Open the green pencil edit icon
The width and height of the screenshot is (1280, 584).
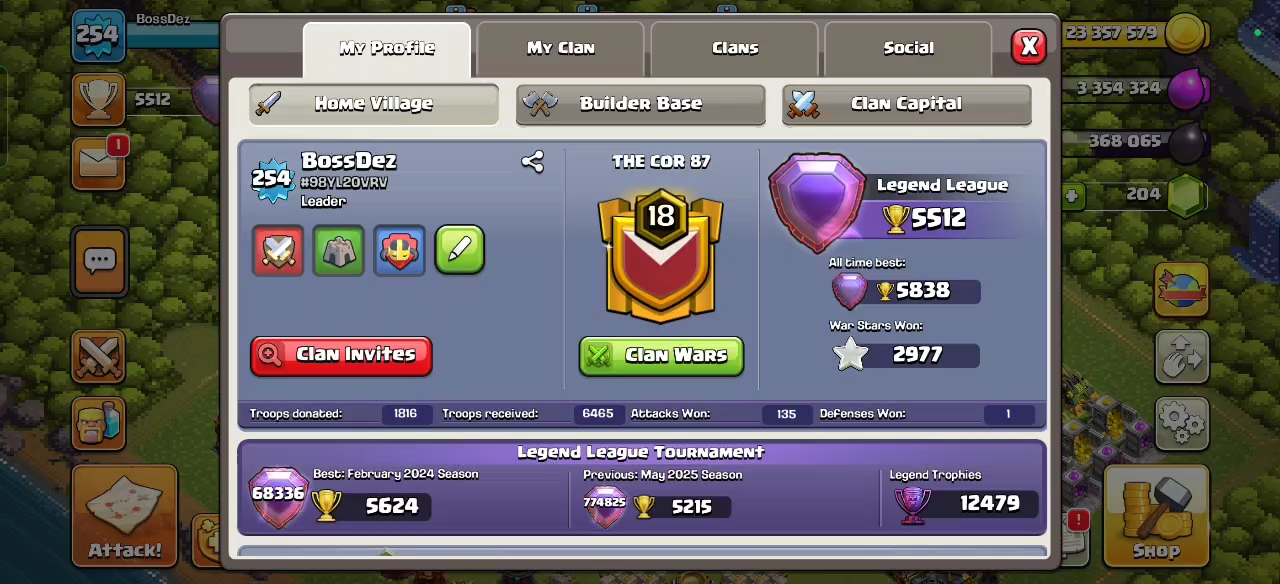[x=460, y=250]
